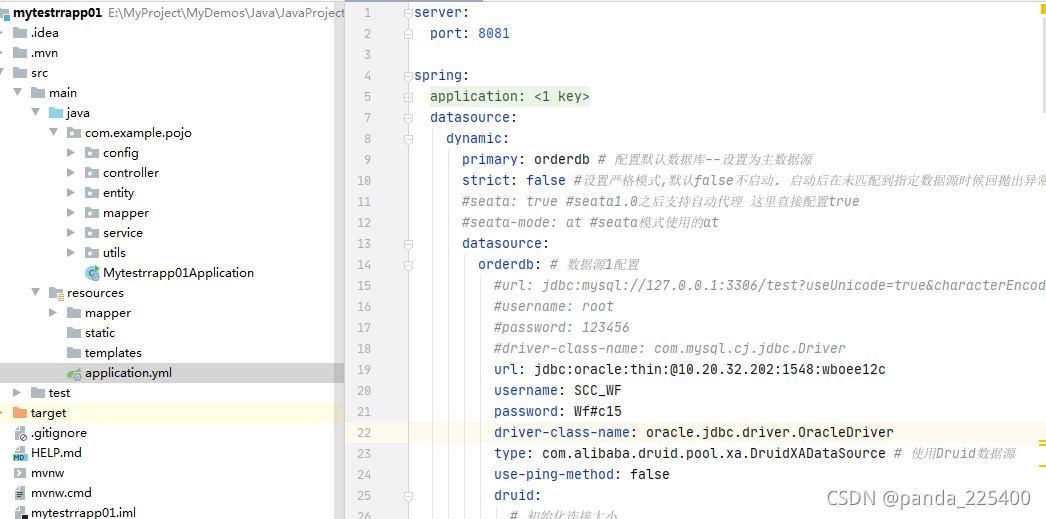Fold the spring block gutter marker
Viewport: 1046px width, 519px height.
click(408, 76)
